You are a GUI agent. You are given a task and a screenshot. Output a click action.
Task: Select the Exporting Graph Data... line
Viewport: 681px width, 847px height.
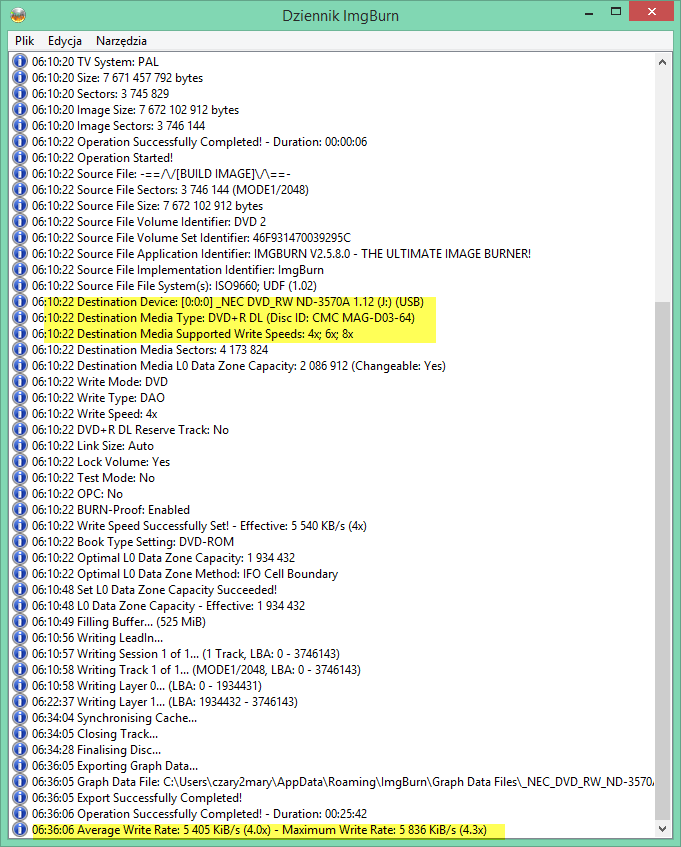(115, 766)
